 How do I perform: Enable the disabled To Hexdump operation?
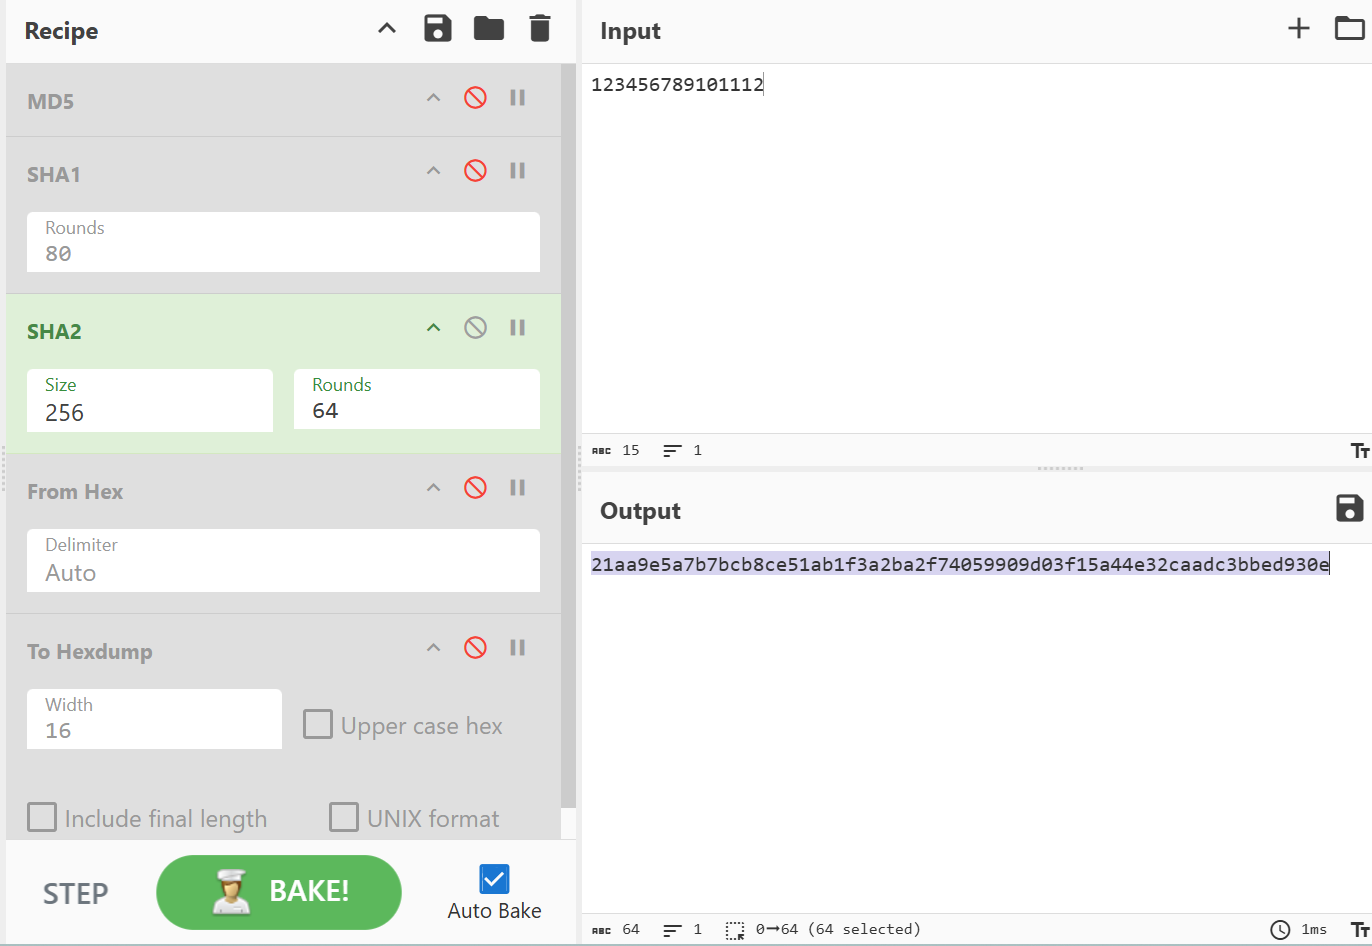point(475,648)
